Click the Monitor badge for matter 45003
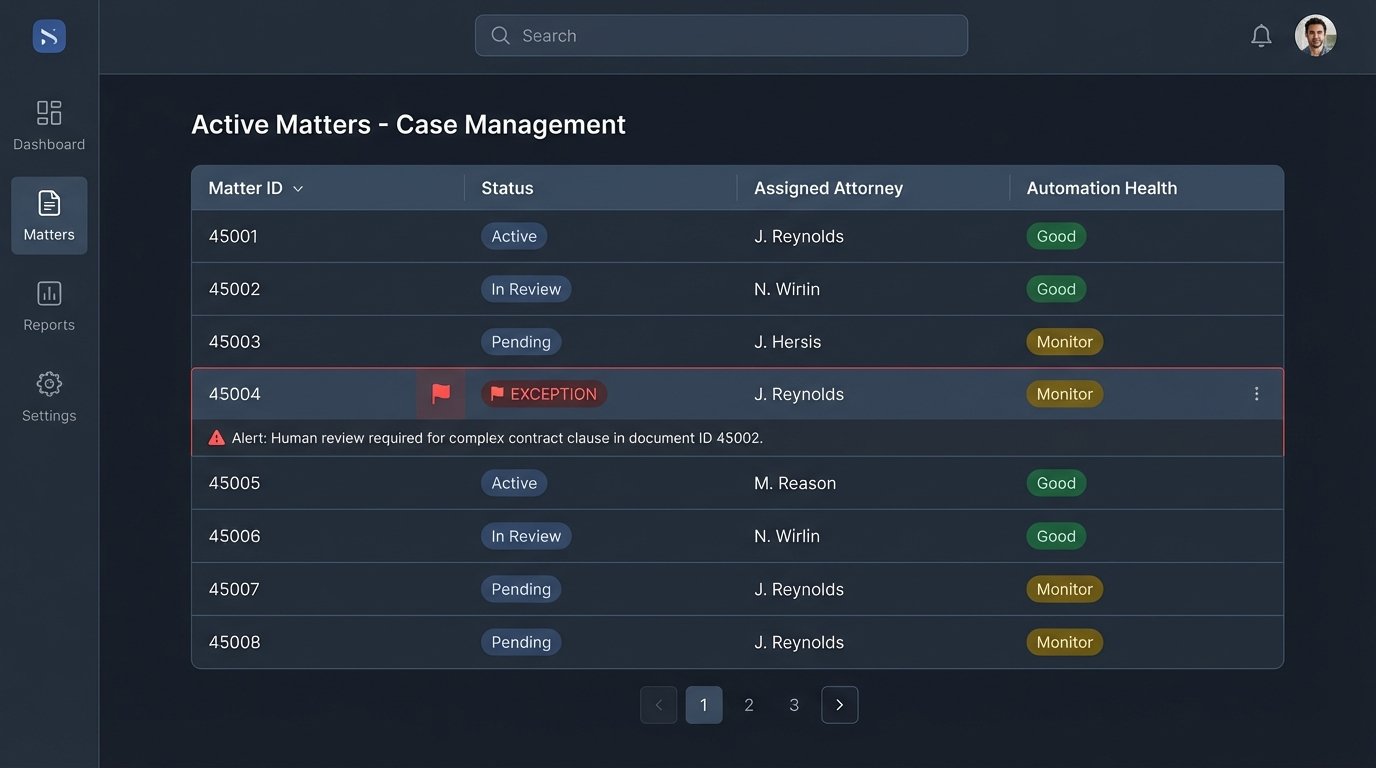 1064,342
